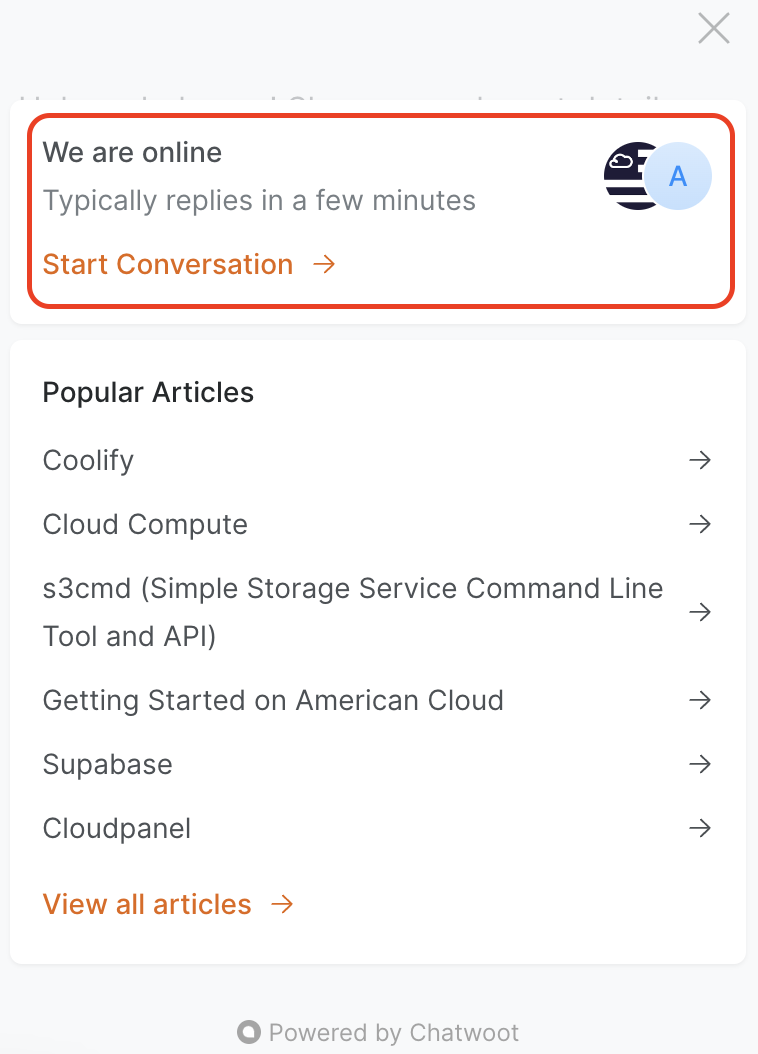Open the Cloudpanel article
758x1054 pixels.
click(117, 828)
